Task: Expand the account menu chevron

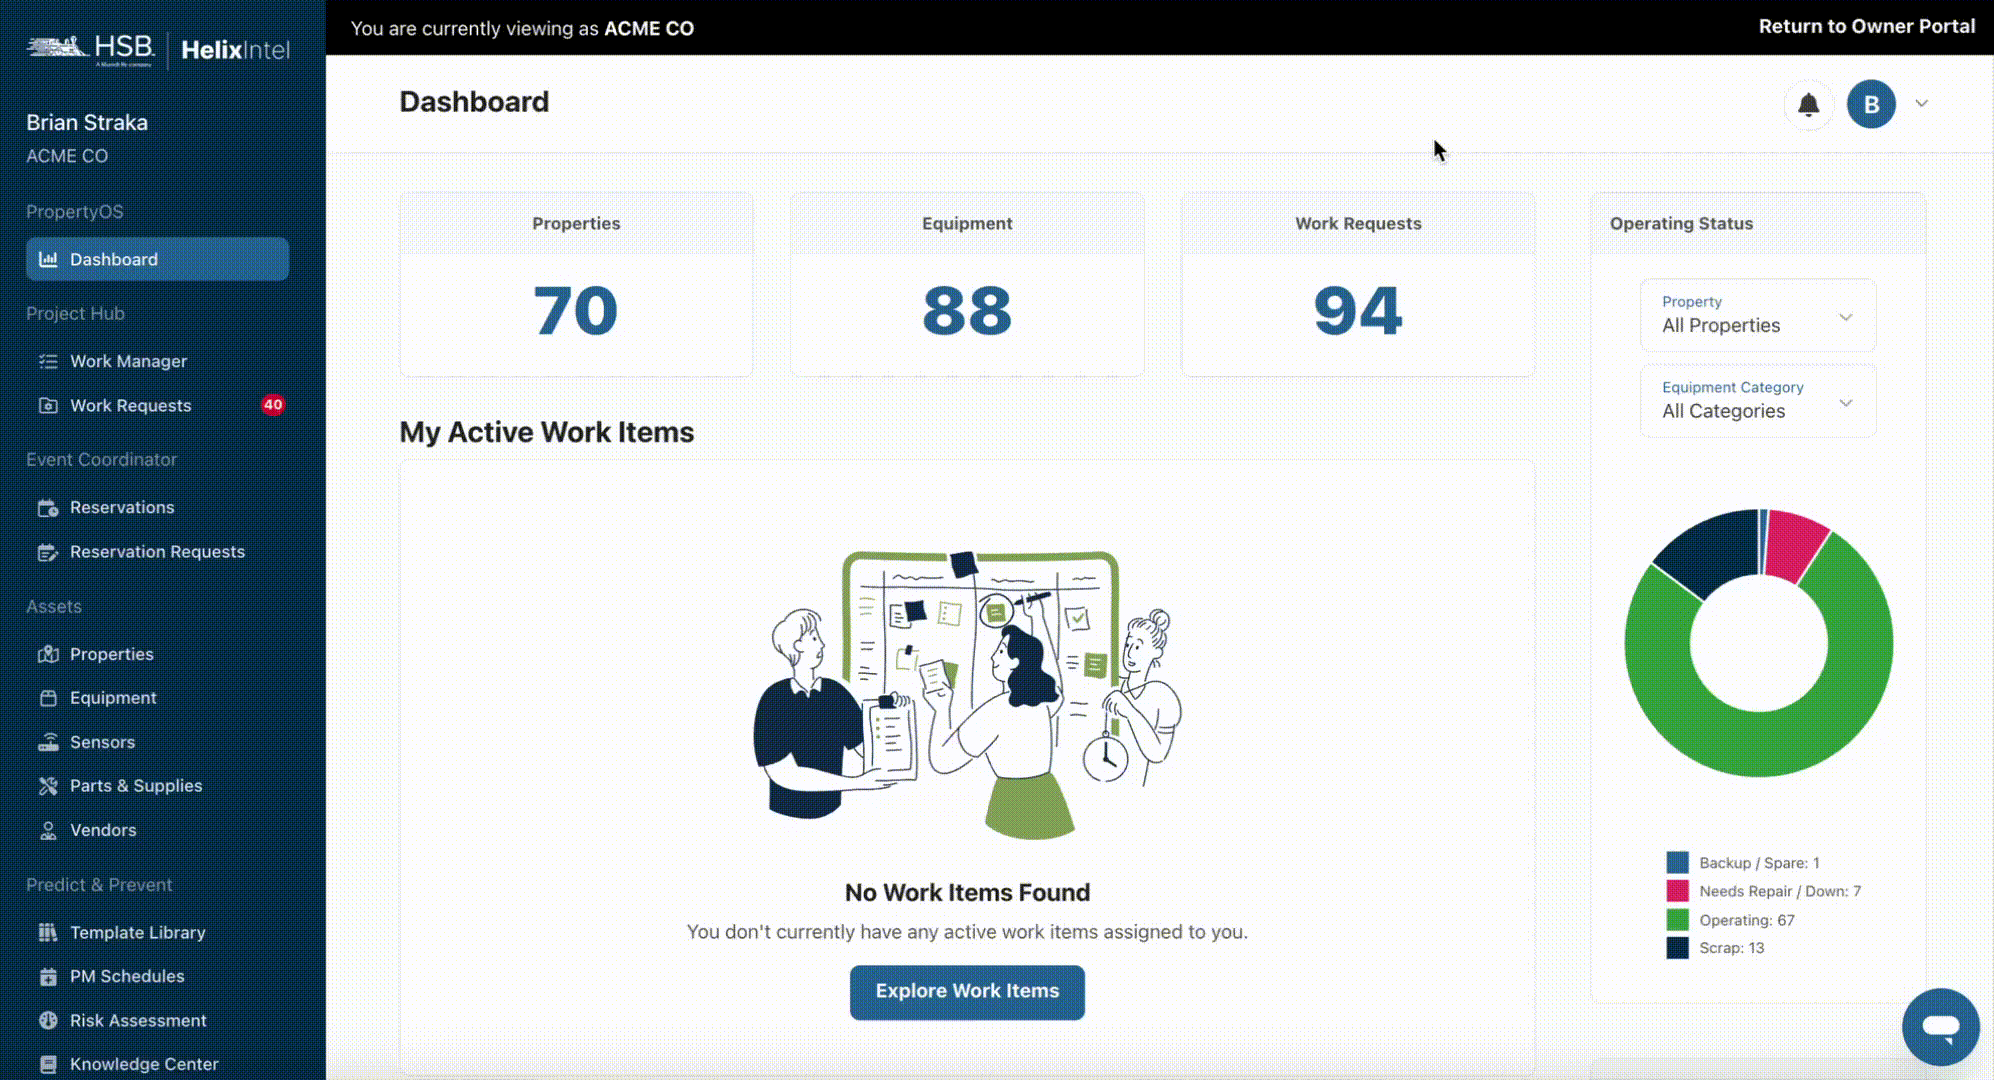Action: pos(1922,103)
